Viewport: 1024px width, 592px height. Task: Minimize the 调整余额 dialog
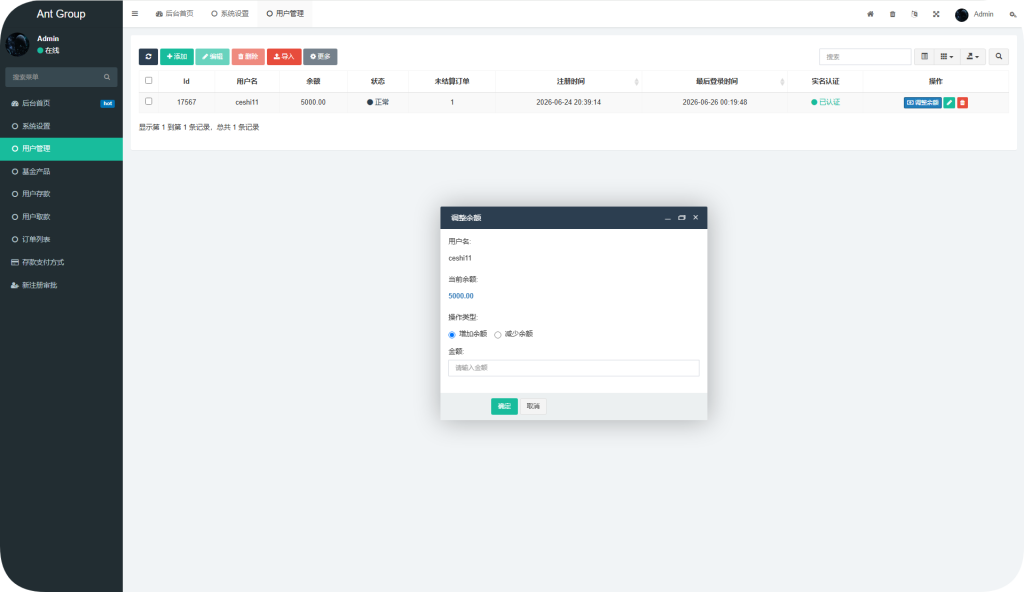(x=667, y=218)
